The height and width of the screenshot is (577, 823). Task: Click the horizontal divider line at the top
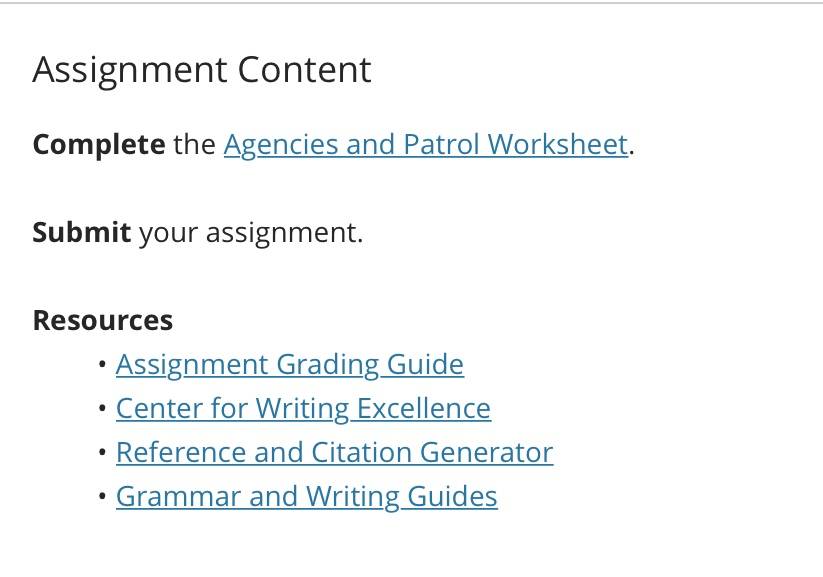[412, 3]
